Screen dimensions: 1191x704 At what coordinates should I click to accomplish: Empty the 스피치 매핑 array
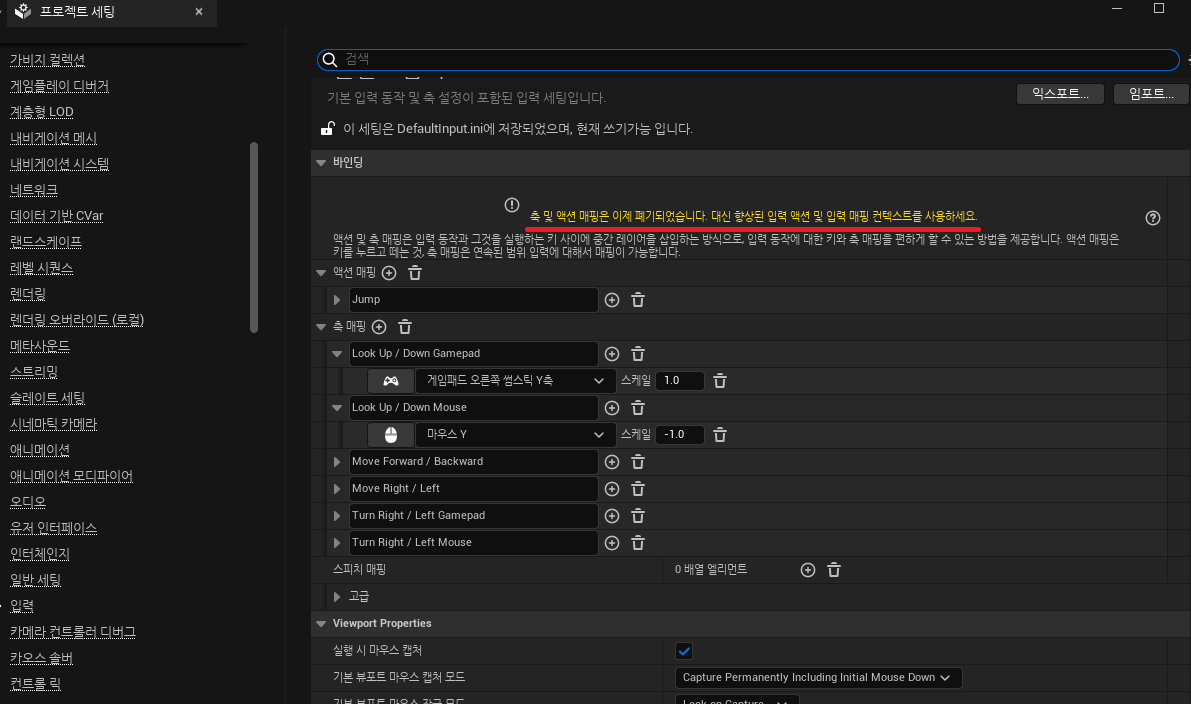(x=834, y=570)
